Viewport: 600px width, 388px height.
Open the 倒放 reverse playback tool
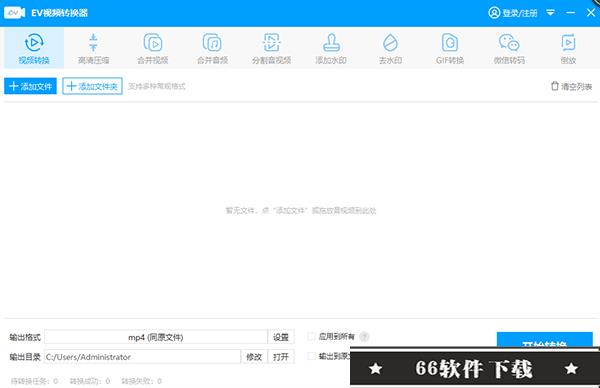(568, 48)
